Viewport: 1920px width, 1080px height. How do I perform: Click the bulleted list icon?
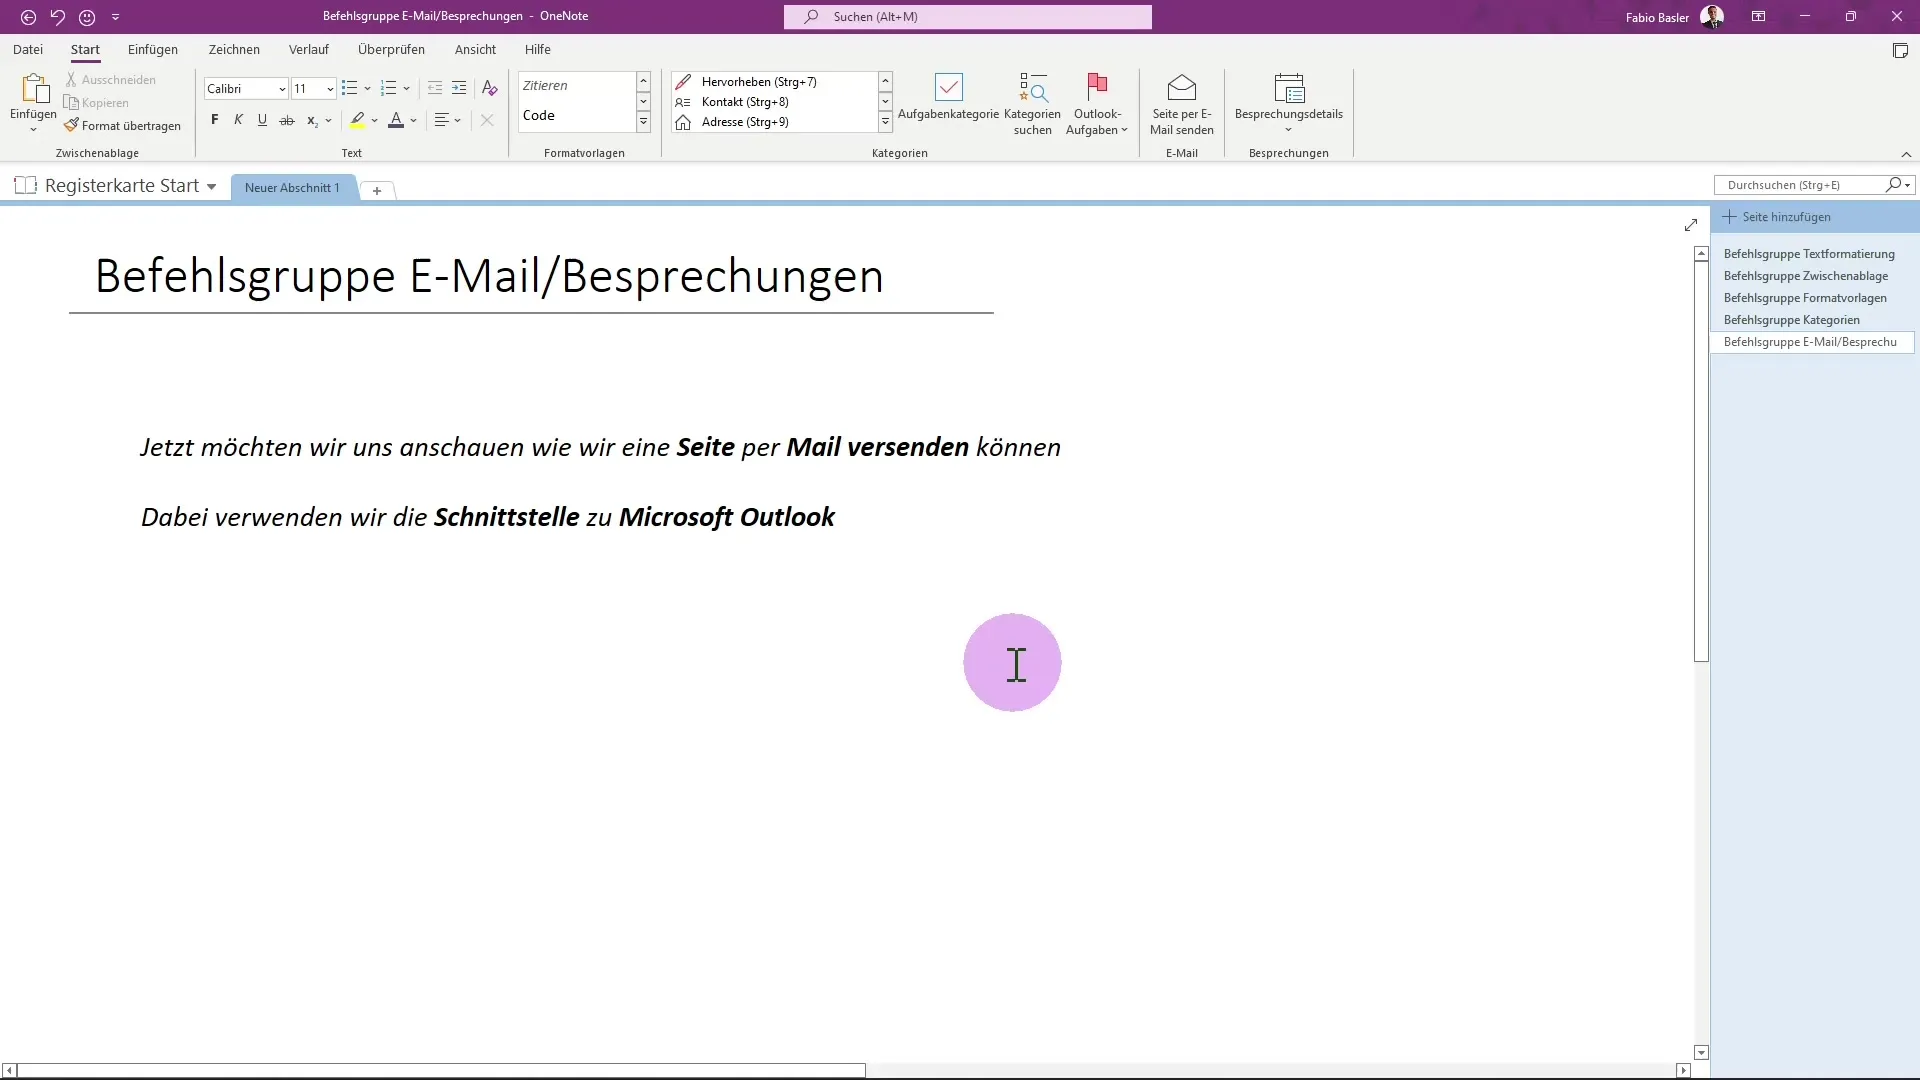coord(349,88)
